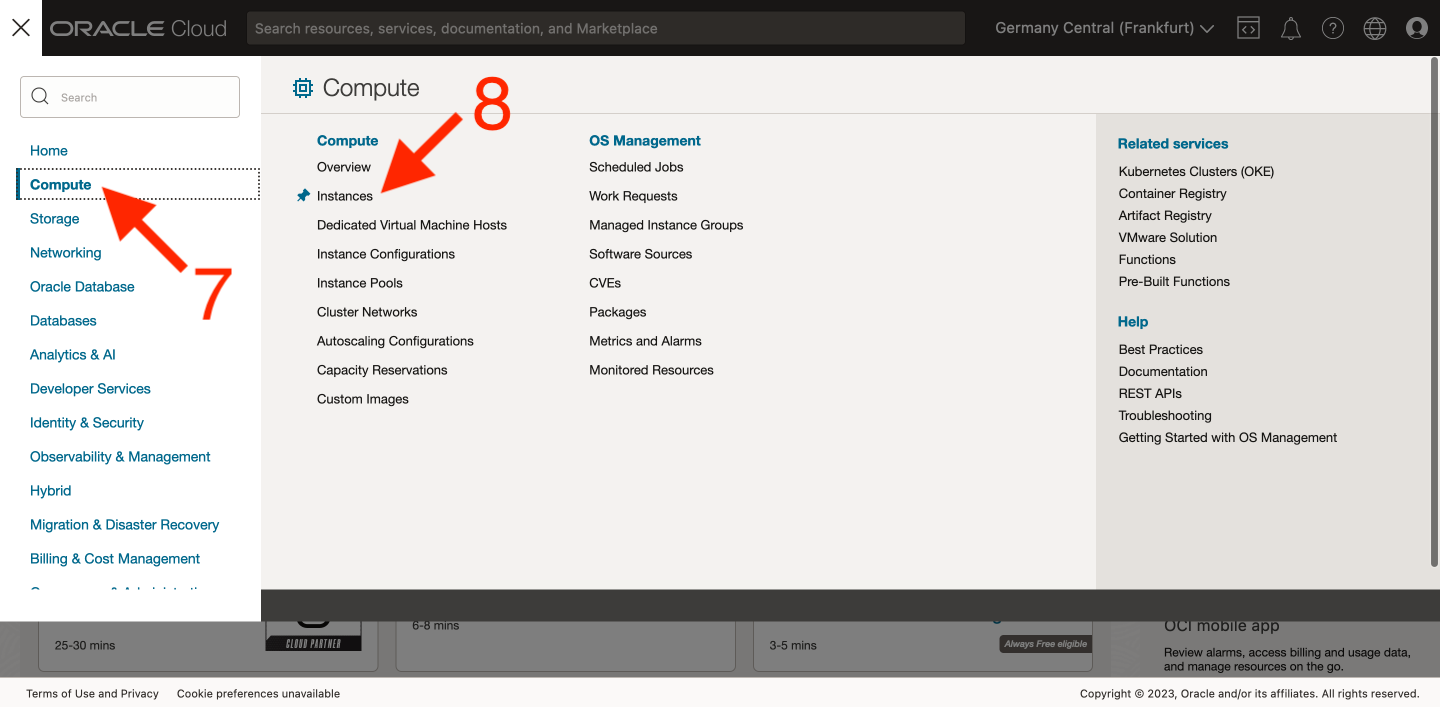Click the Compute chip icon in header
1440x707 pixels.
click(x=302, y=88)
